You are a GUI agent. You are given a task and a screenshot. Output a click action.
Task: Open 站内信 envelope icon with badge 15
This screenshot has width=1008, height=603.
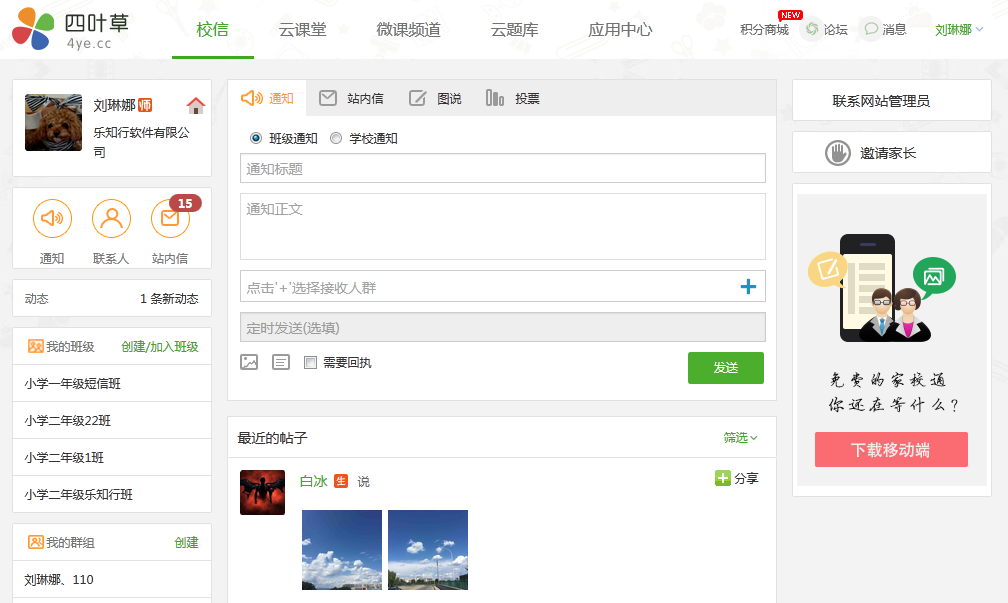coord(170,219)
